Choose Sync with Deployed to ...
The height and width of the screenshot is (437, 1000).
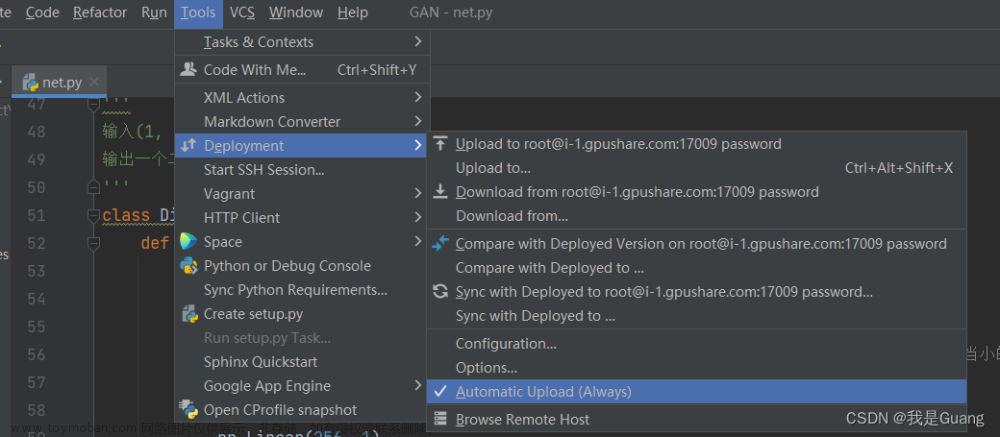[x=696, y=316]
